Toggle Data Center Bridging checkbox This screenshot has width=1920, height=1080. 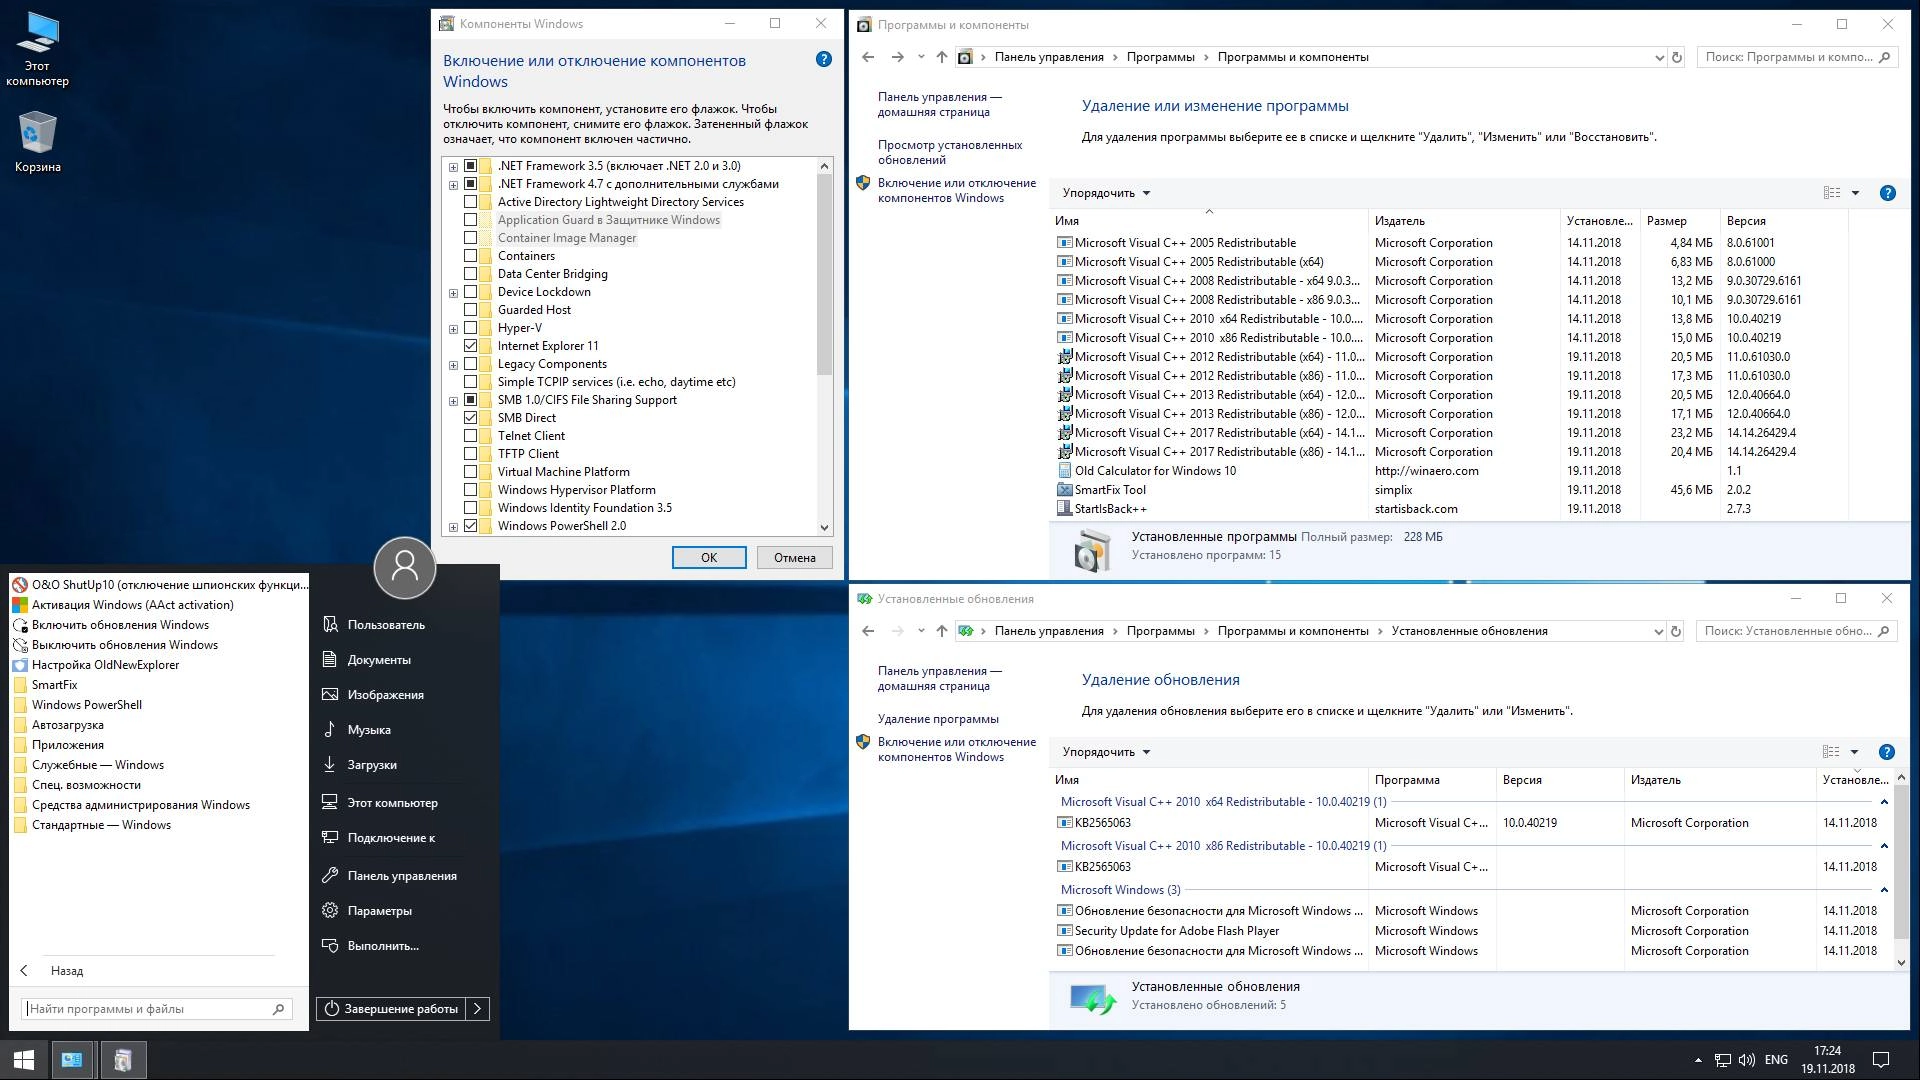[x=470, y=274]
